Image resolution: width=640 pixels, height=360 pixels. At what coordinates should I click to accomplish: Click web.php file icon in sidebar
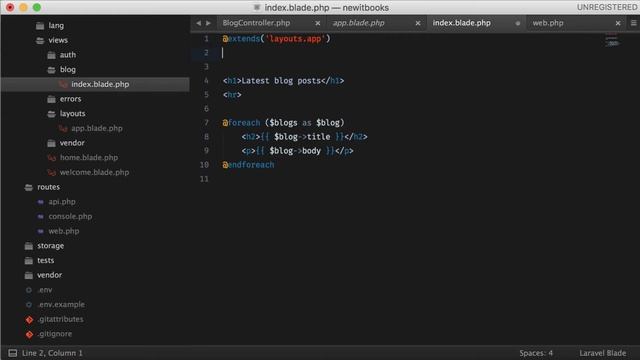40,231
